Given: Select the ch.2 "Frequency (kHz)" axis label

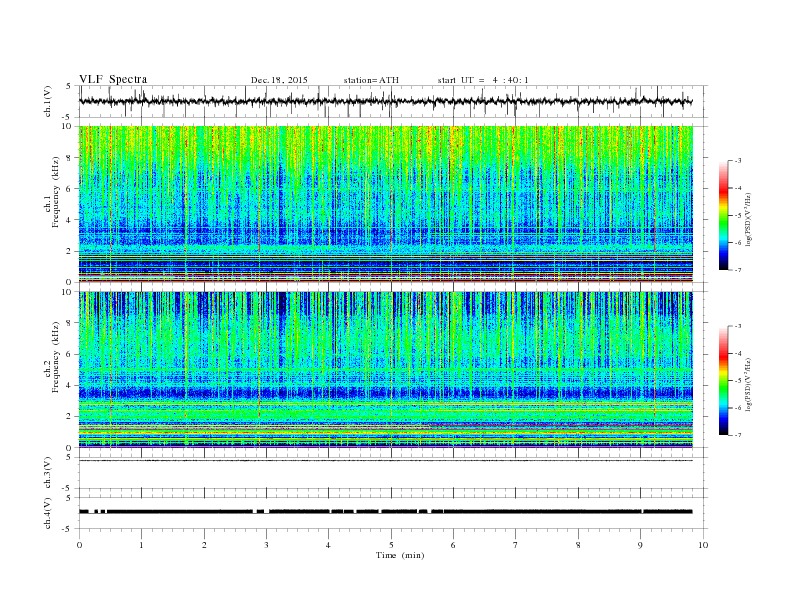Looking at the screenshot, I should [56, 357].
